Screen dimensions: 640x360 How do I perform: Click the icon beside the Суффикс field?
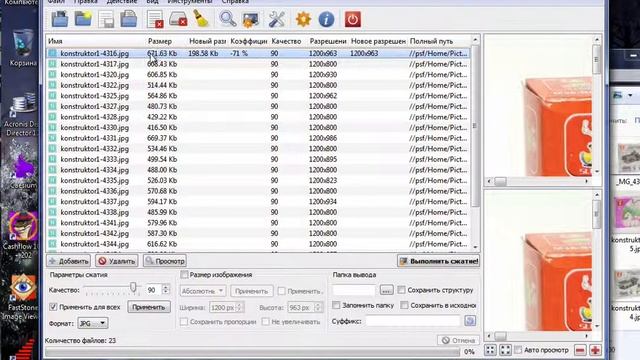tap(470, 321)
